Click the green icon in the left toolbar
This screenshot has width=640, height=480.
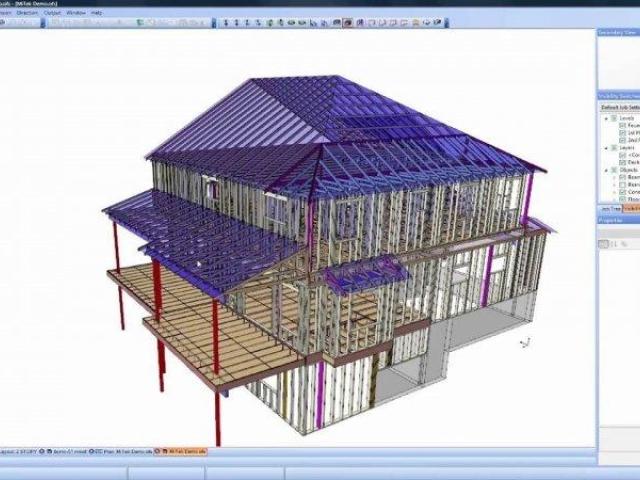(x=140, y=22)
